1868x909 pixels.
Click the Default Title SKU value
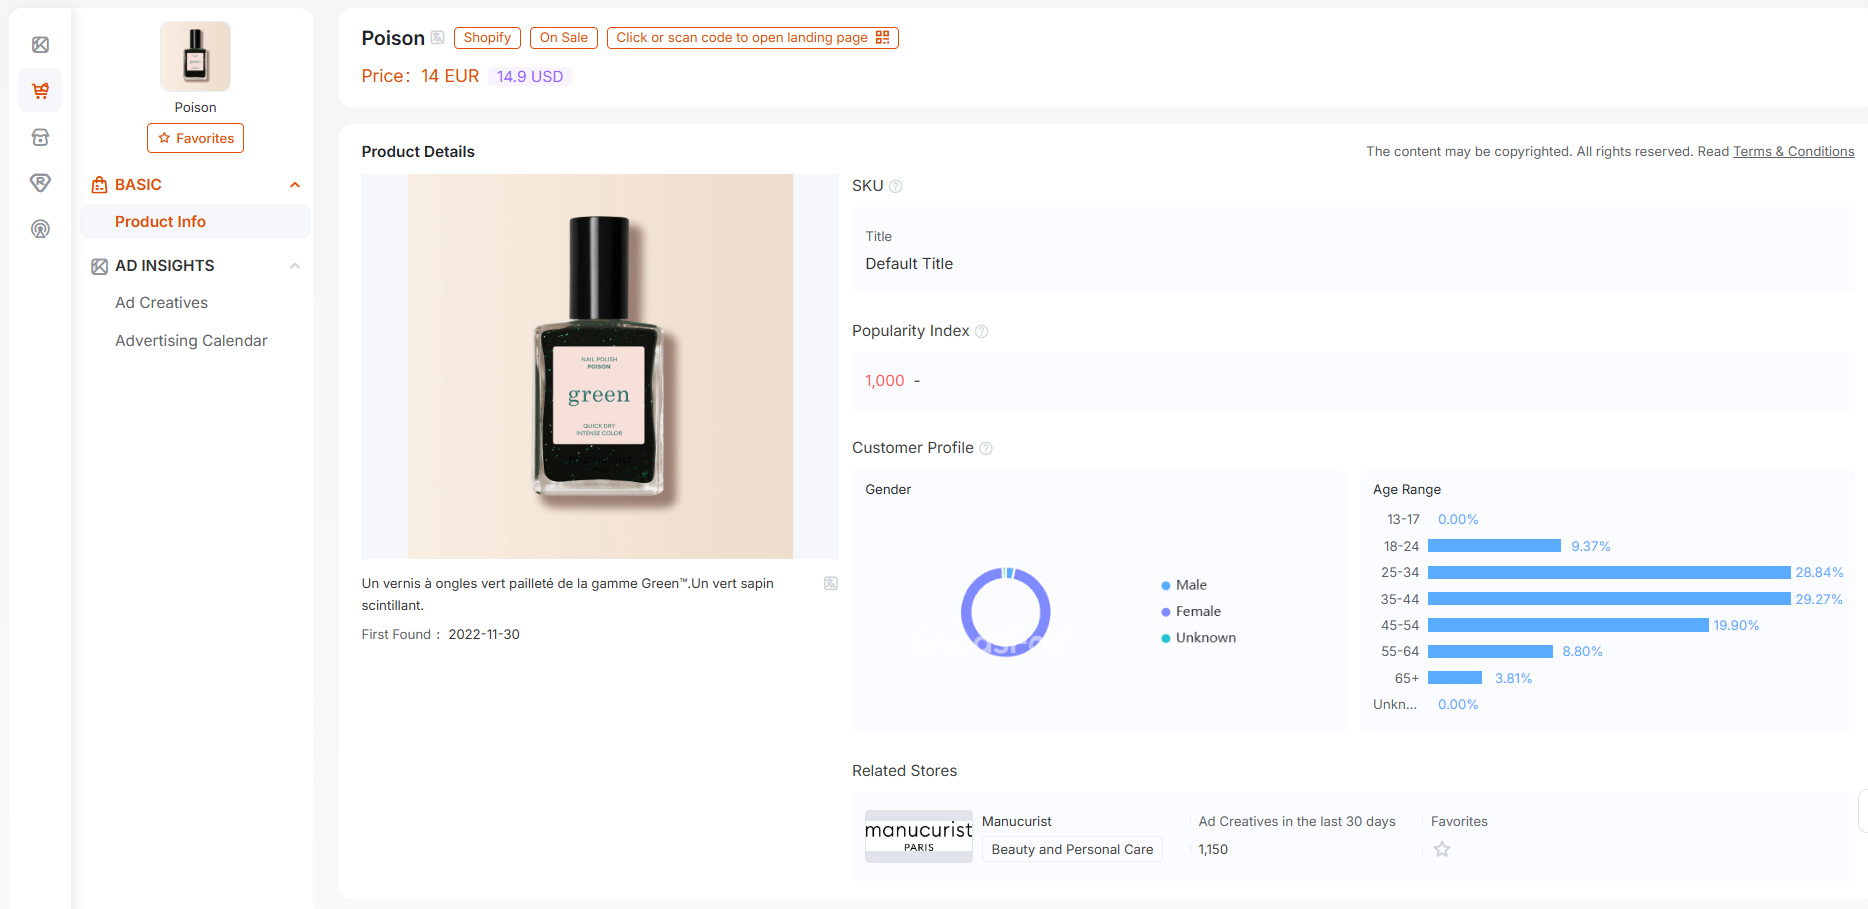click(x=909, y=264)
